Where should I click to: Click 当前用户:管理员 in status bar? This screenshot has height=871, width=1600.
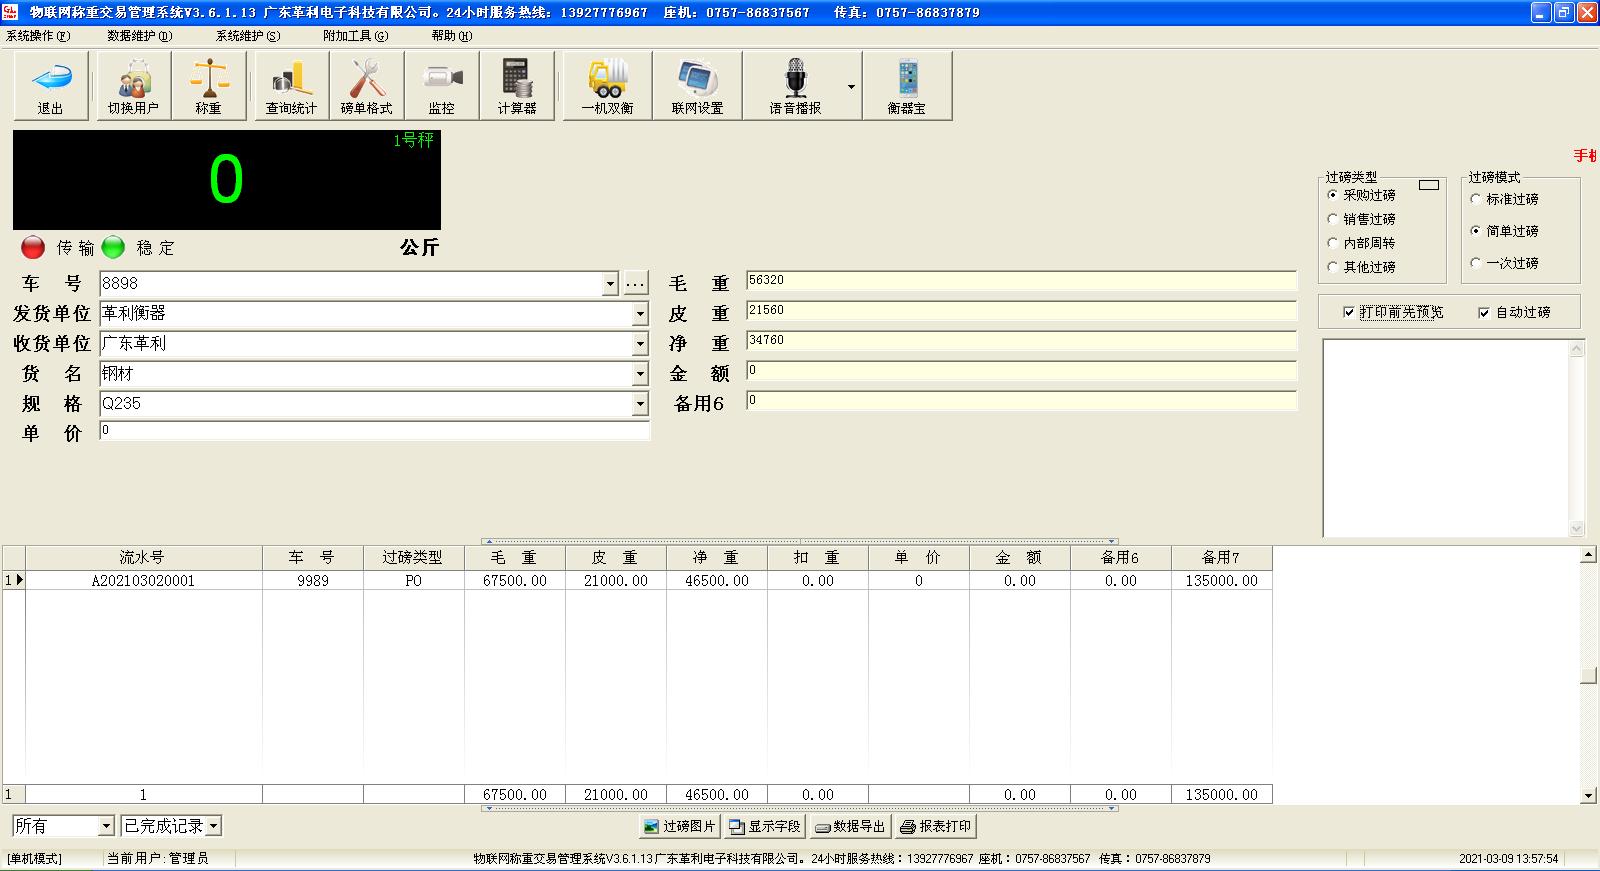pyautogui.click(x=158, y=859)
